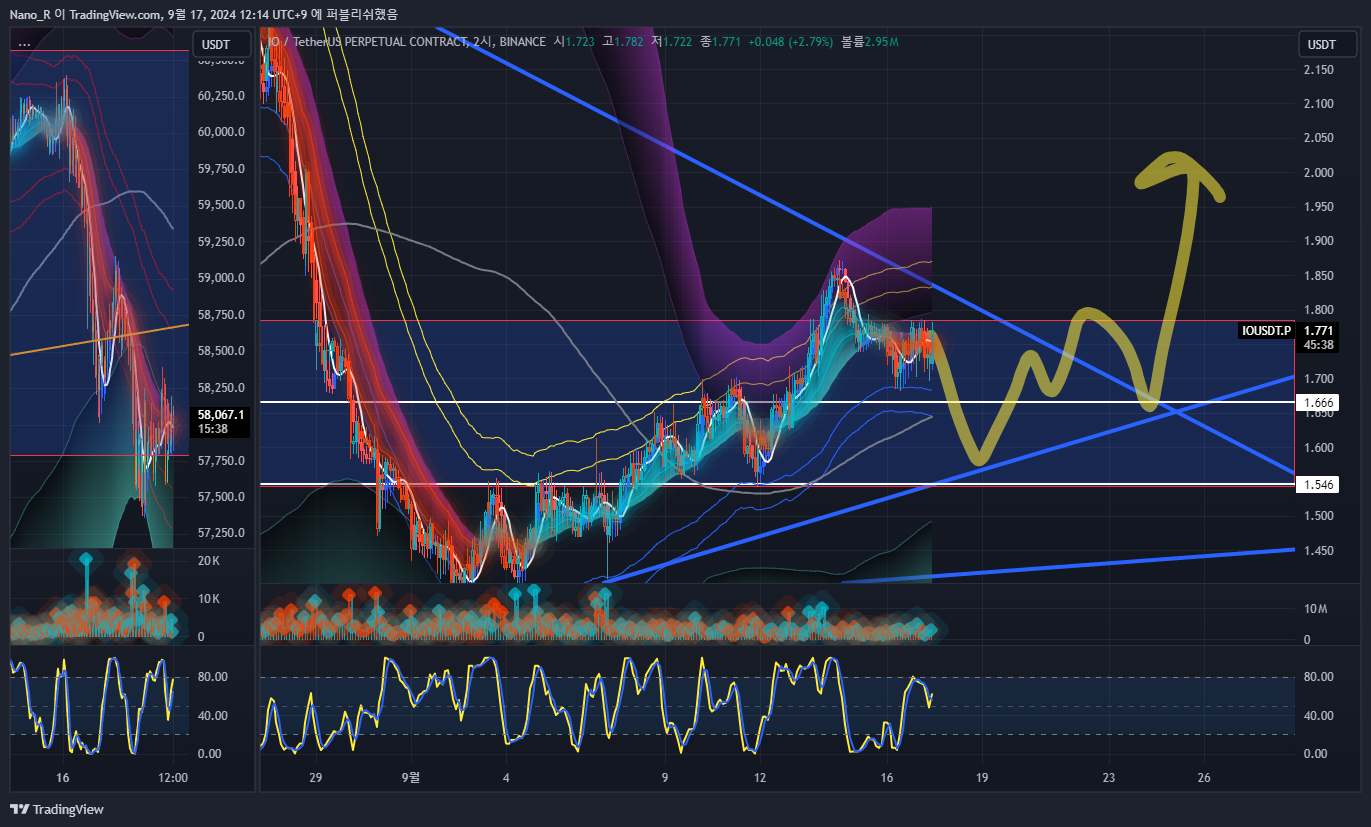This screenshot has width=1371, height=827.
Task: Click the 16 date label below the left pane
Action: (x=63, y=778)
